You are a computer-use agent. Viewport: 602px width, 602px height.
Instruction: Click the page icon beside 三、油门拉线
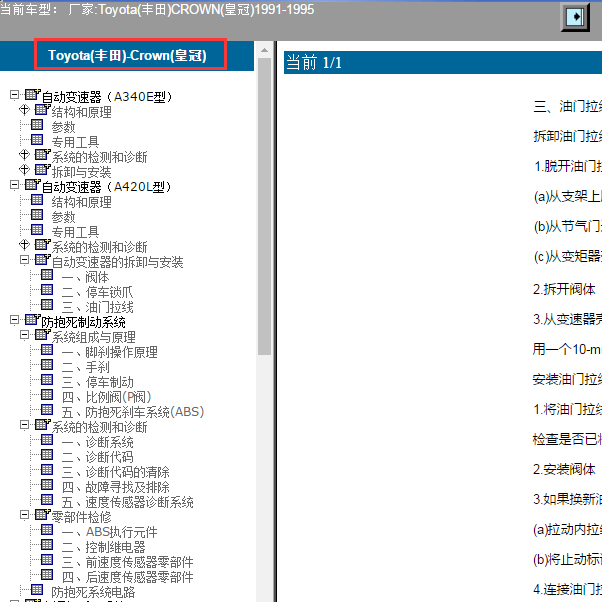(x=47, y=305)
